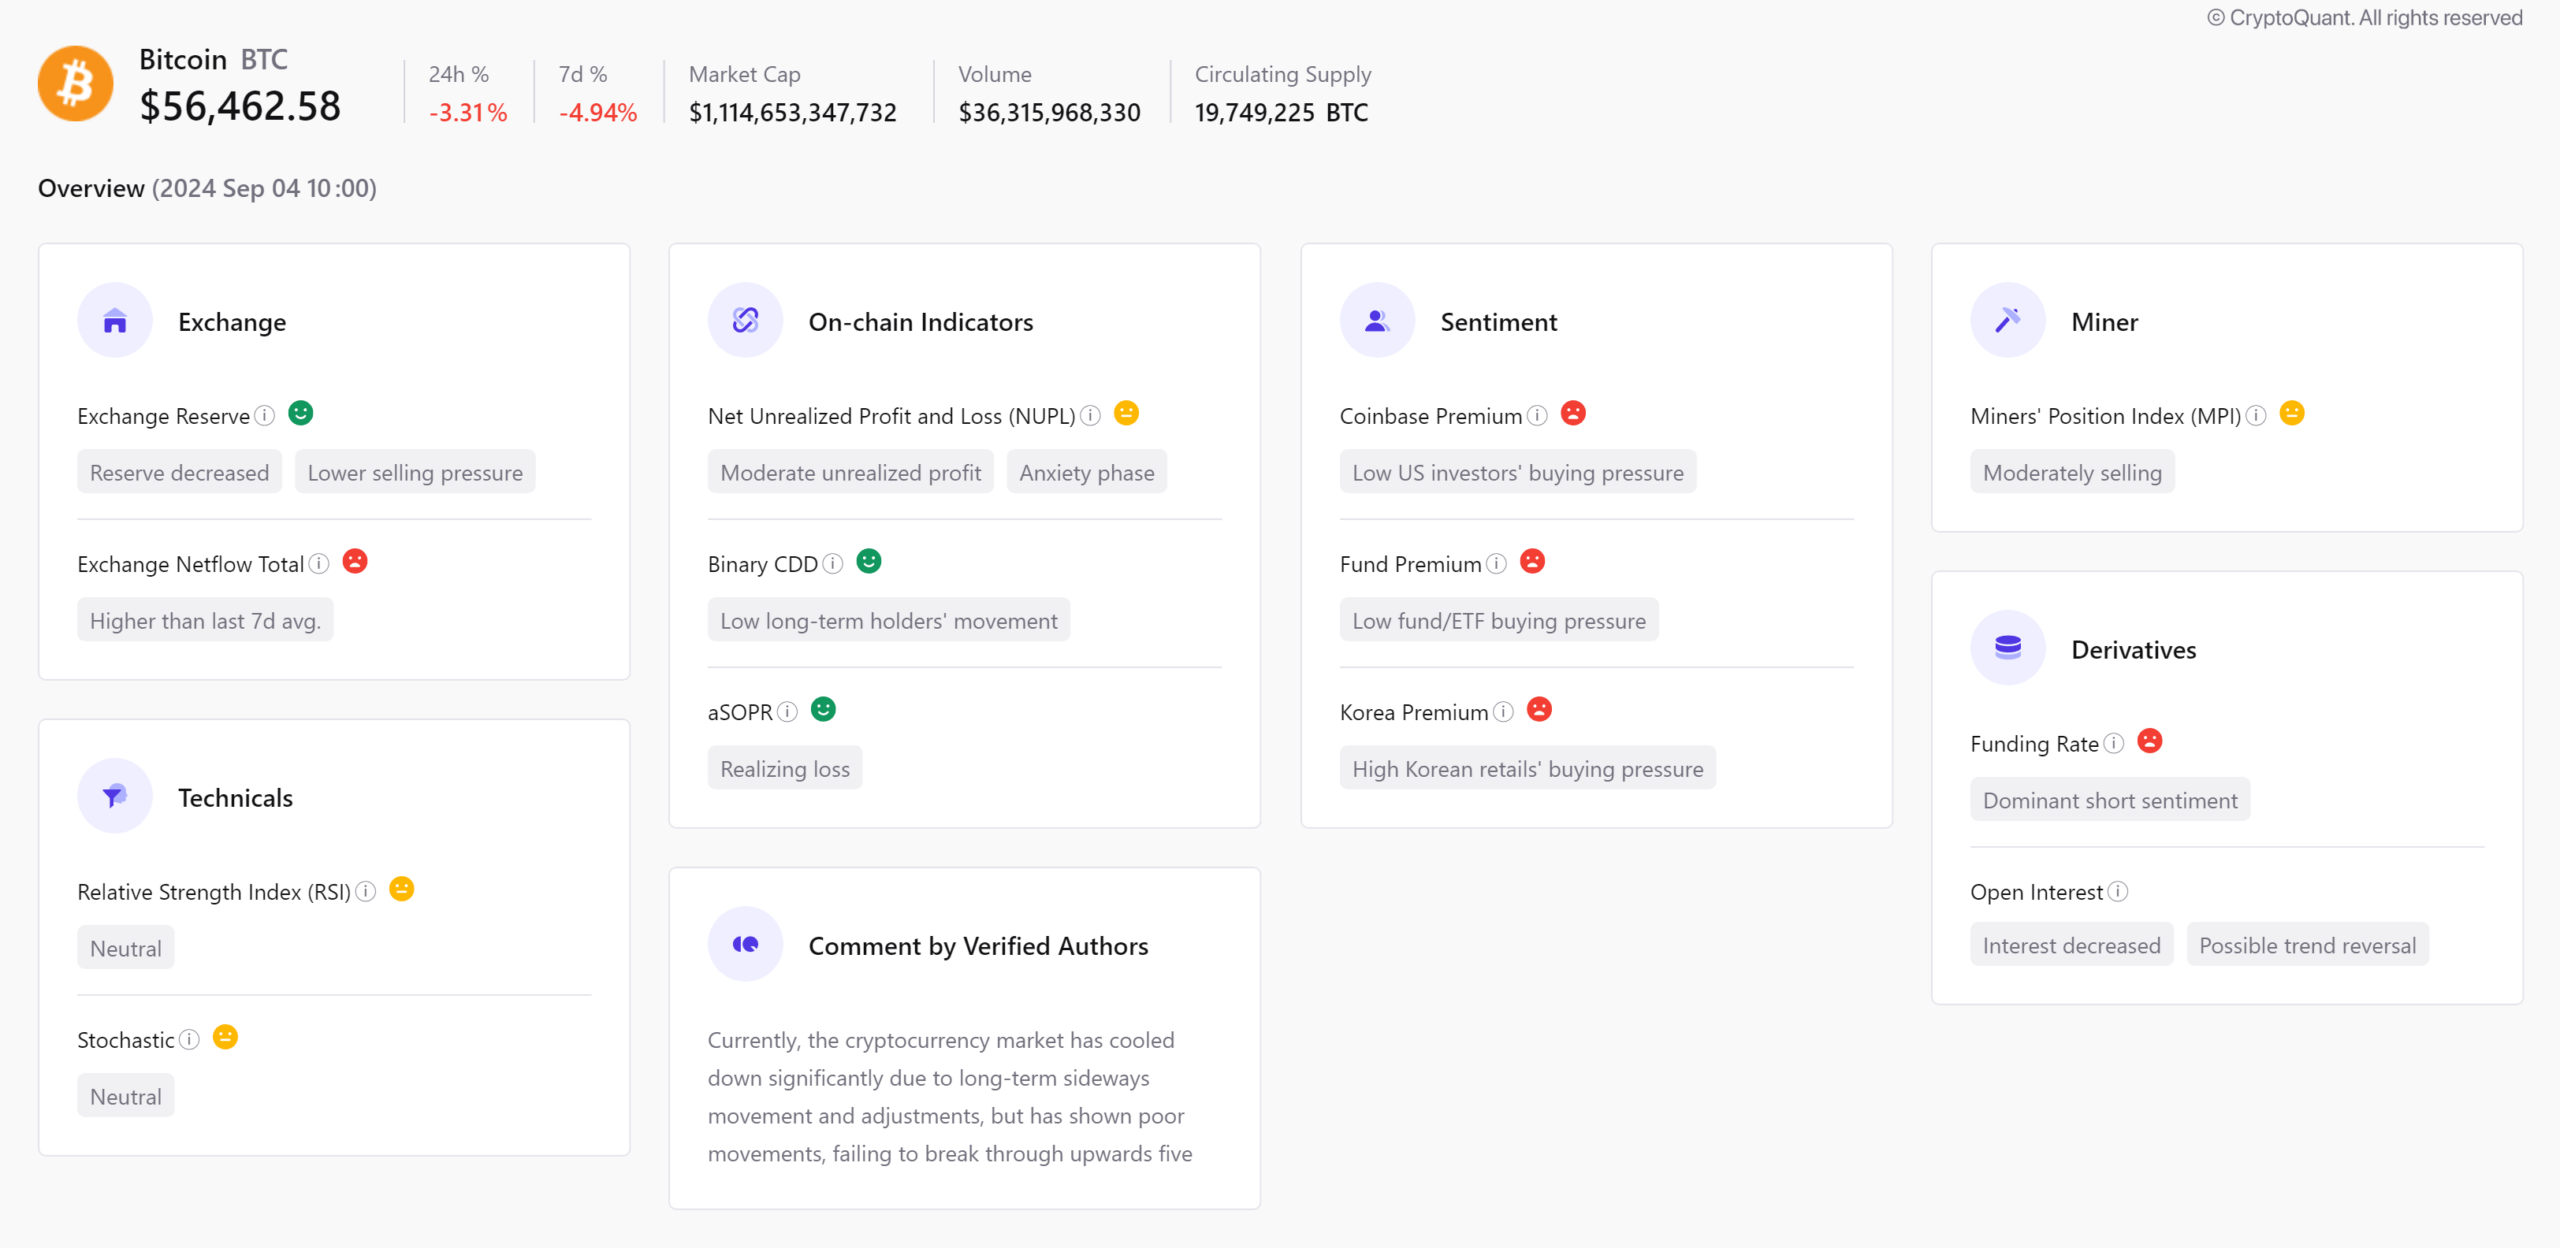Click green smiley beside aSOPR

click(x=823, y=709)
